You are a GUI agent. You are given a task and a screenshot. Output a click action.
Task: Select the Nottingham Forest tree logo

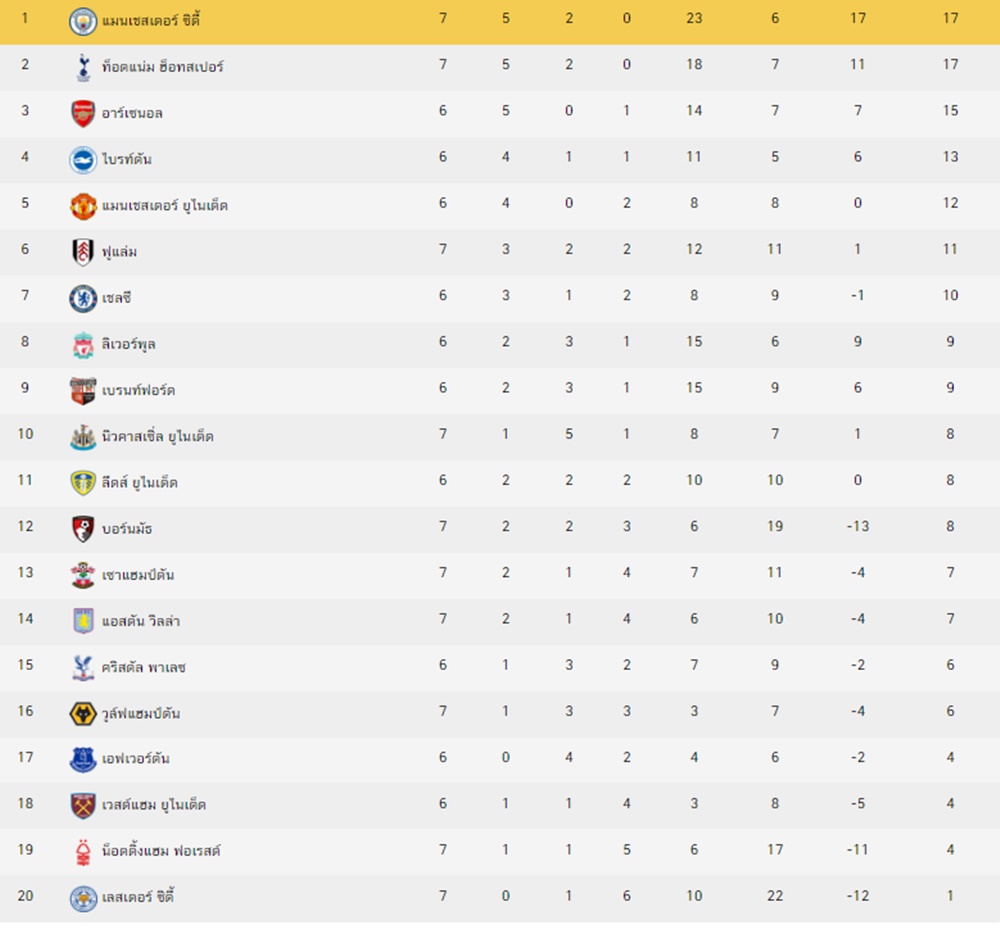(83, 852)
